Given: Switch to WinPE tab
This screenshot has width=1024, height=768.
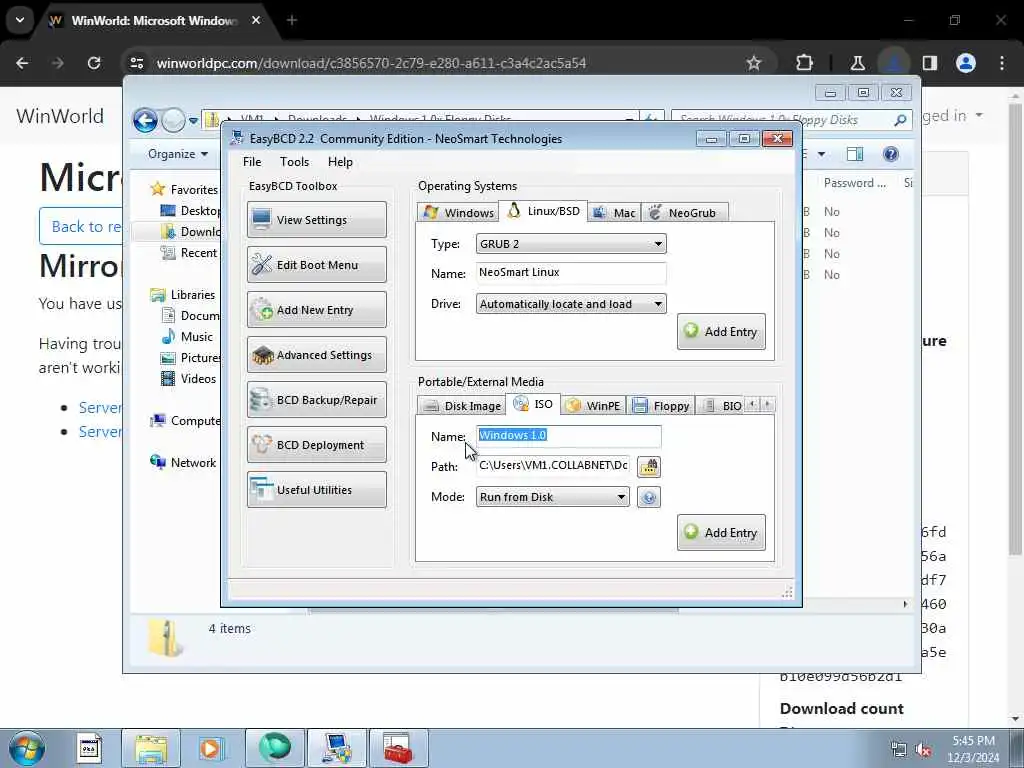Looking at the screenshot, I should point(593,406).
